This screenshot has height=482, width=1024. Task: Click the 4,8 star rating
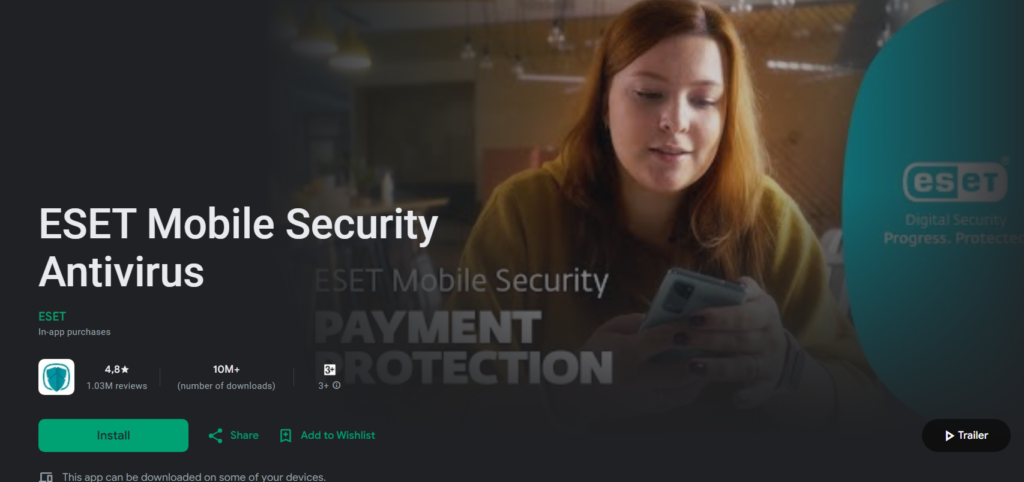117,370
